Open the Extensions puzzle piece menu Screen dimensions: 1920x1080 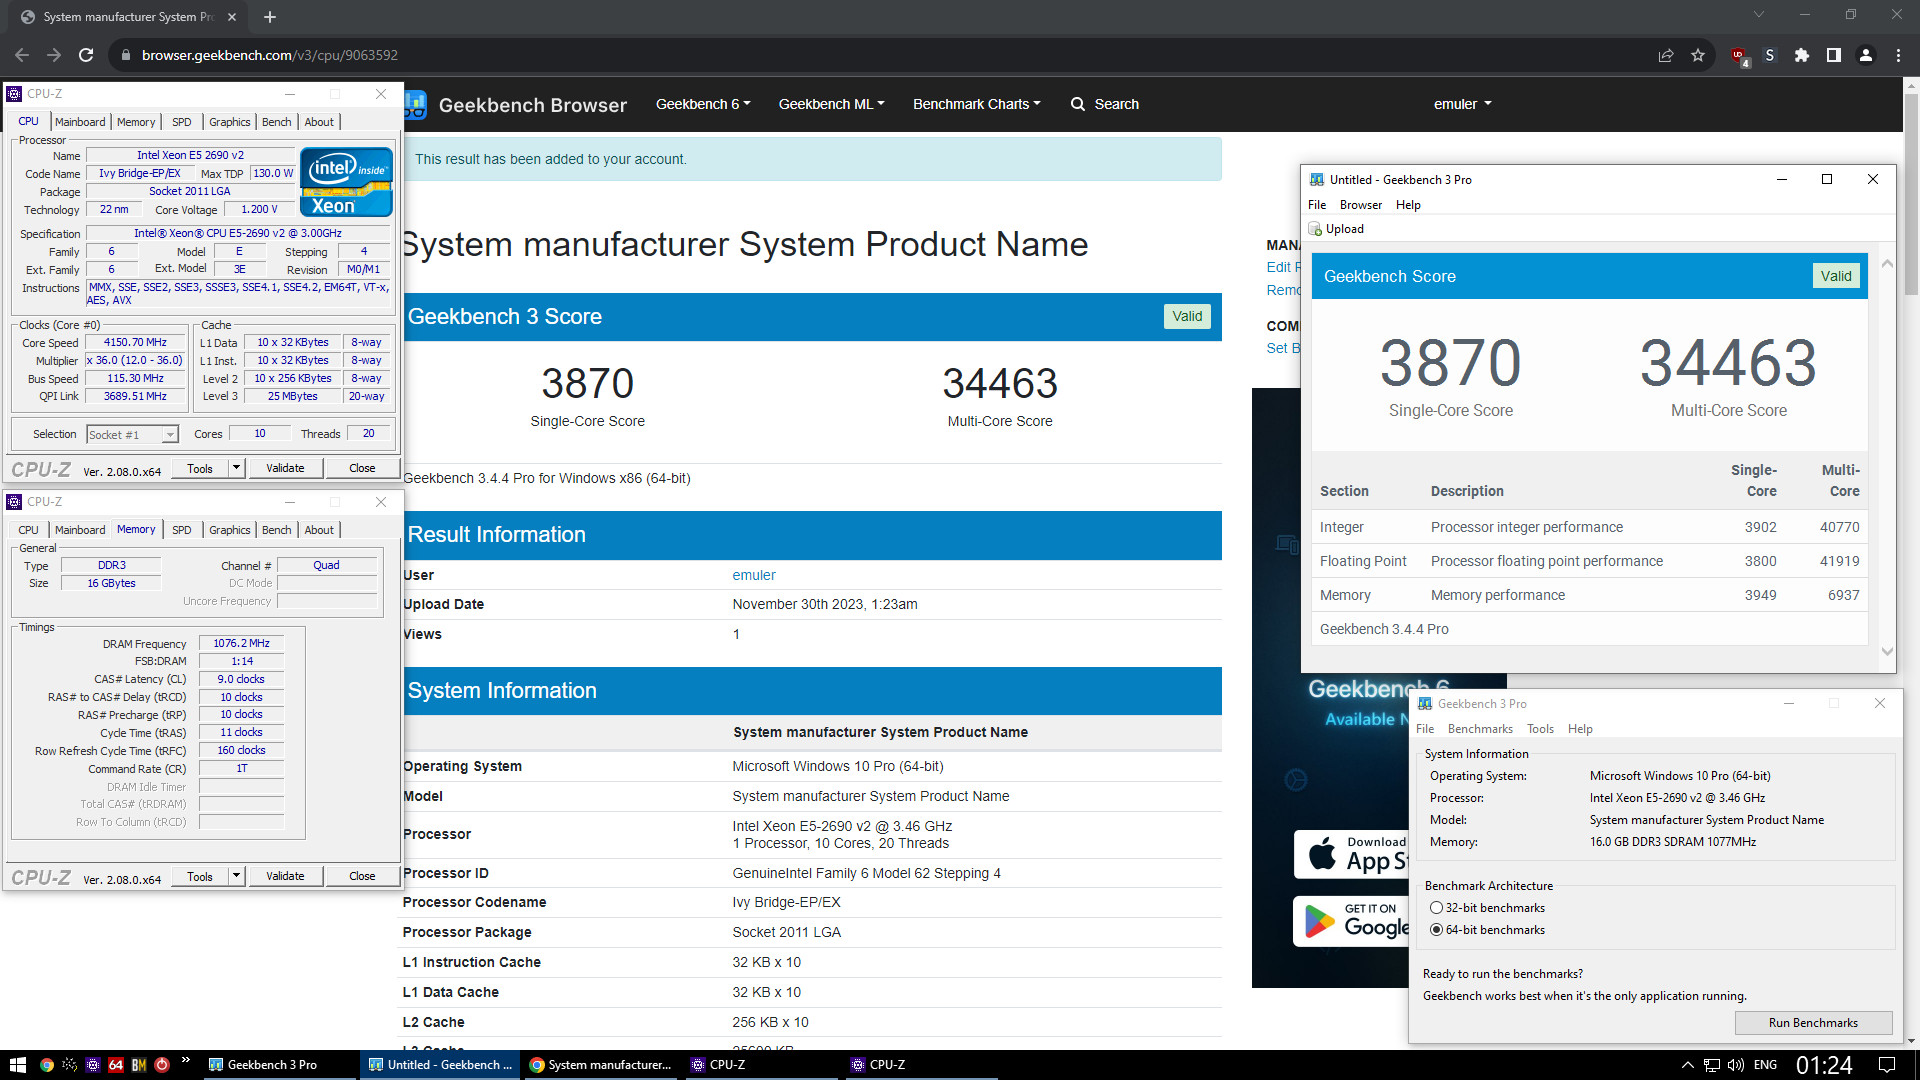[1802, 55]
